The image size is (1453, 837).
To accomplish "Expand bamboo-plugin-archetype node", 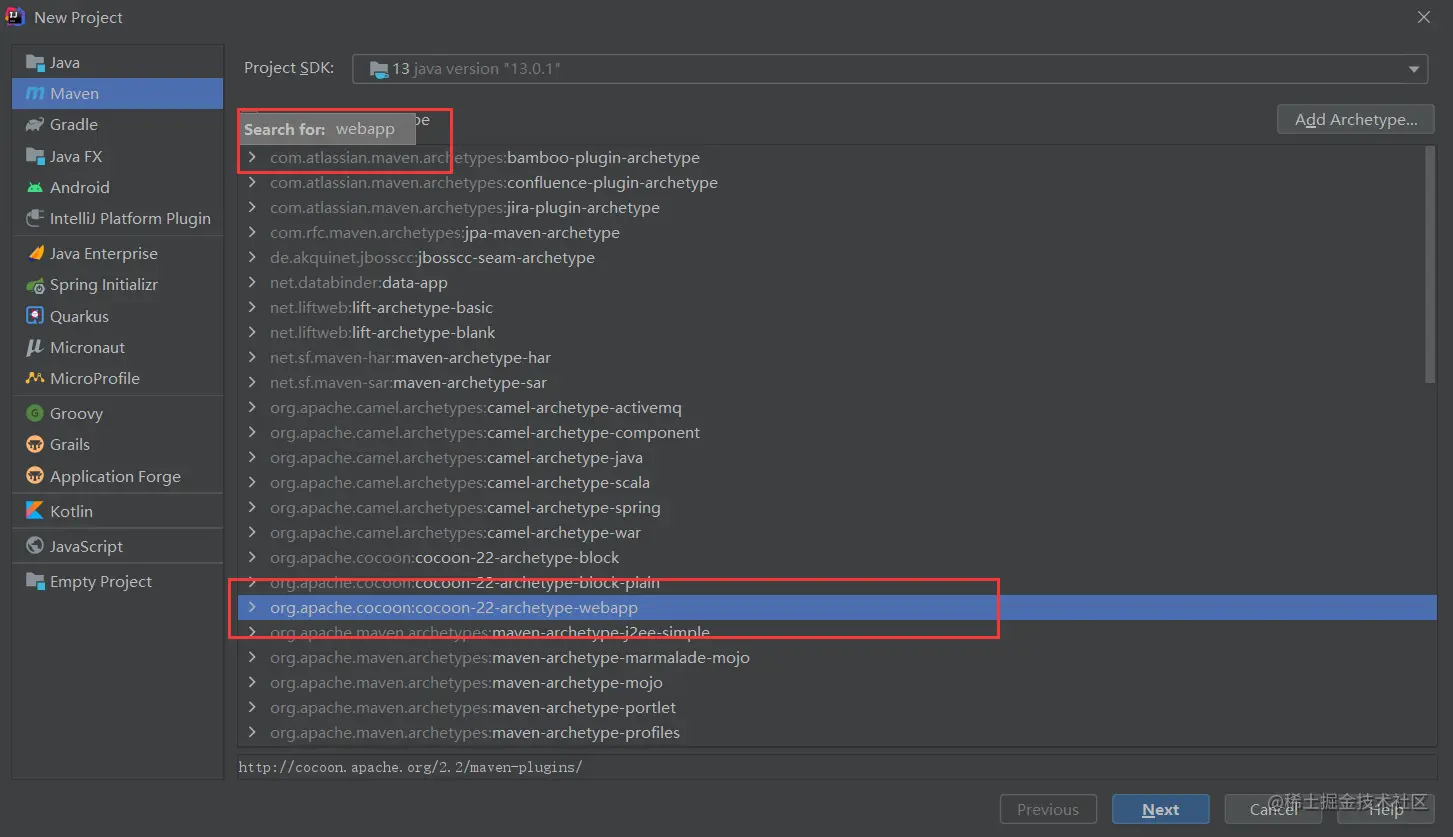I will coord(252,157).
